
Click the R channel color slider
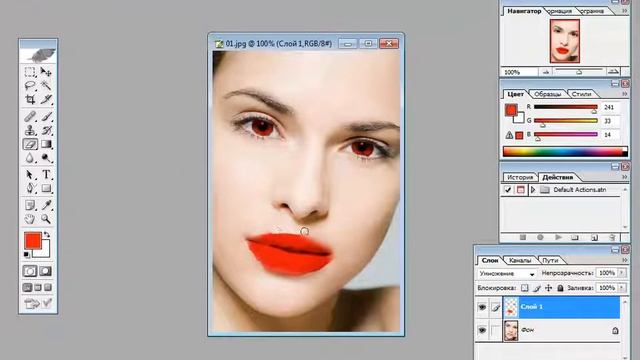point(565,107)
